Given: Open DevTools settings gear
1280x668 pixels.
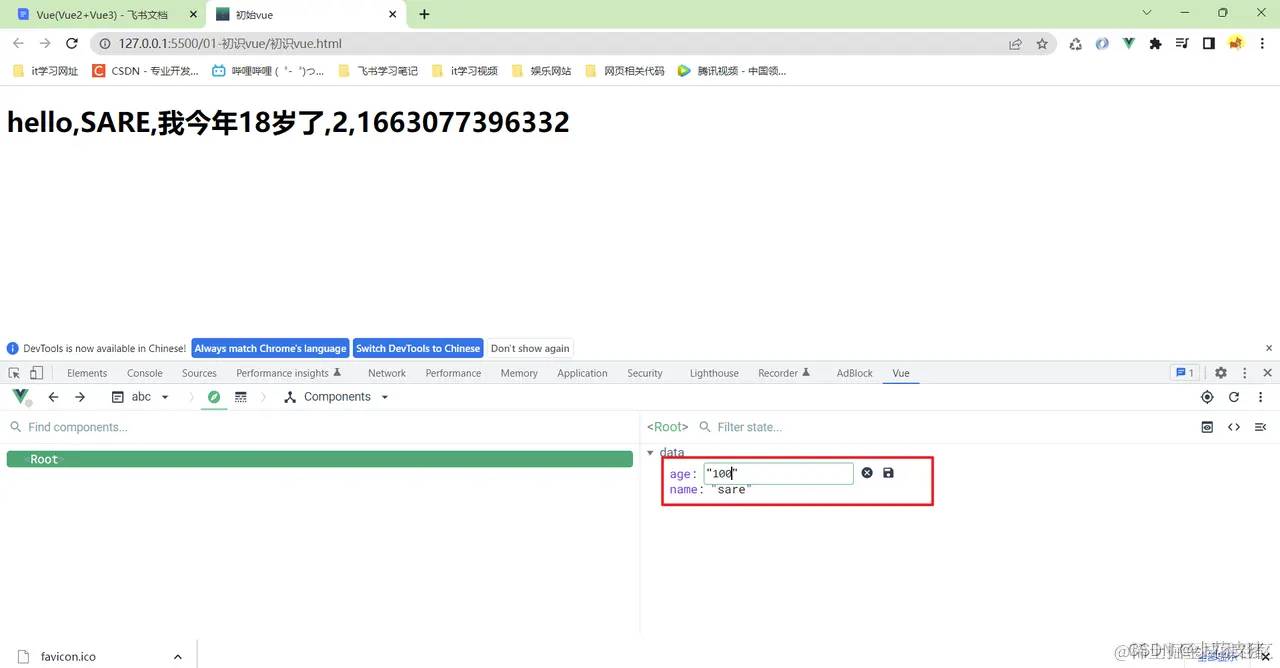Looking at the screenshot, I should coord(1221,373).
